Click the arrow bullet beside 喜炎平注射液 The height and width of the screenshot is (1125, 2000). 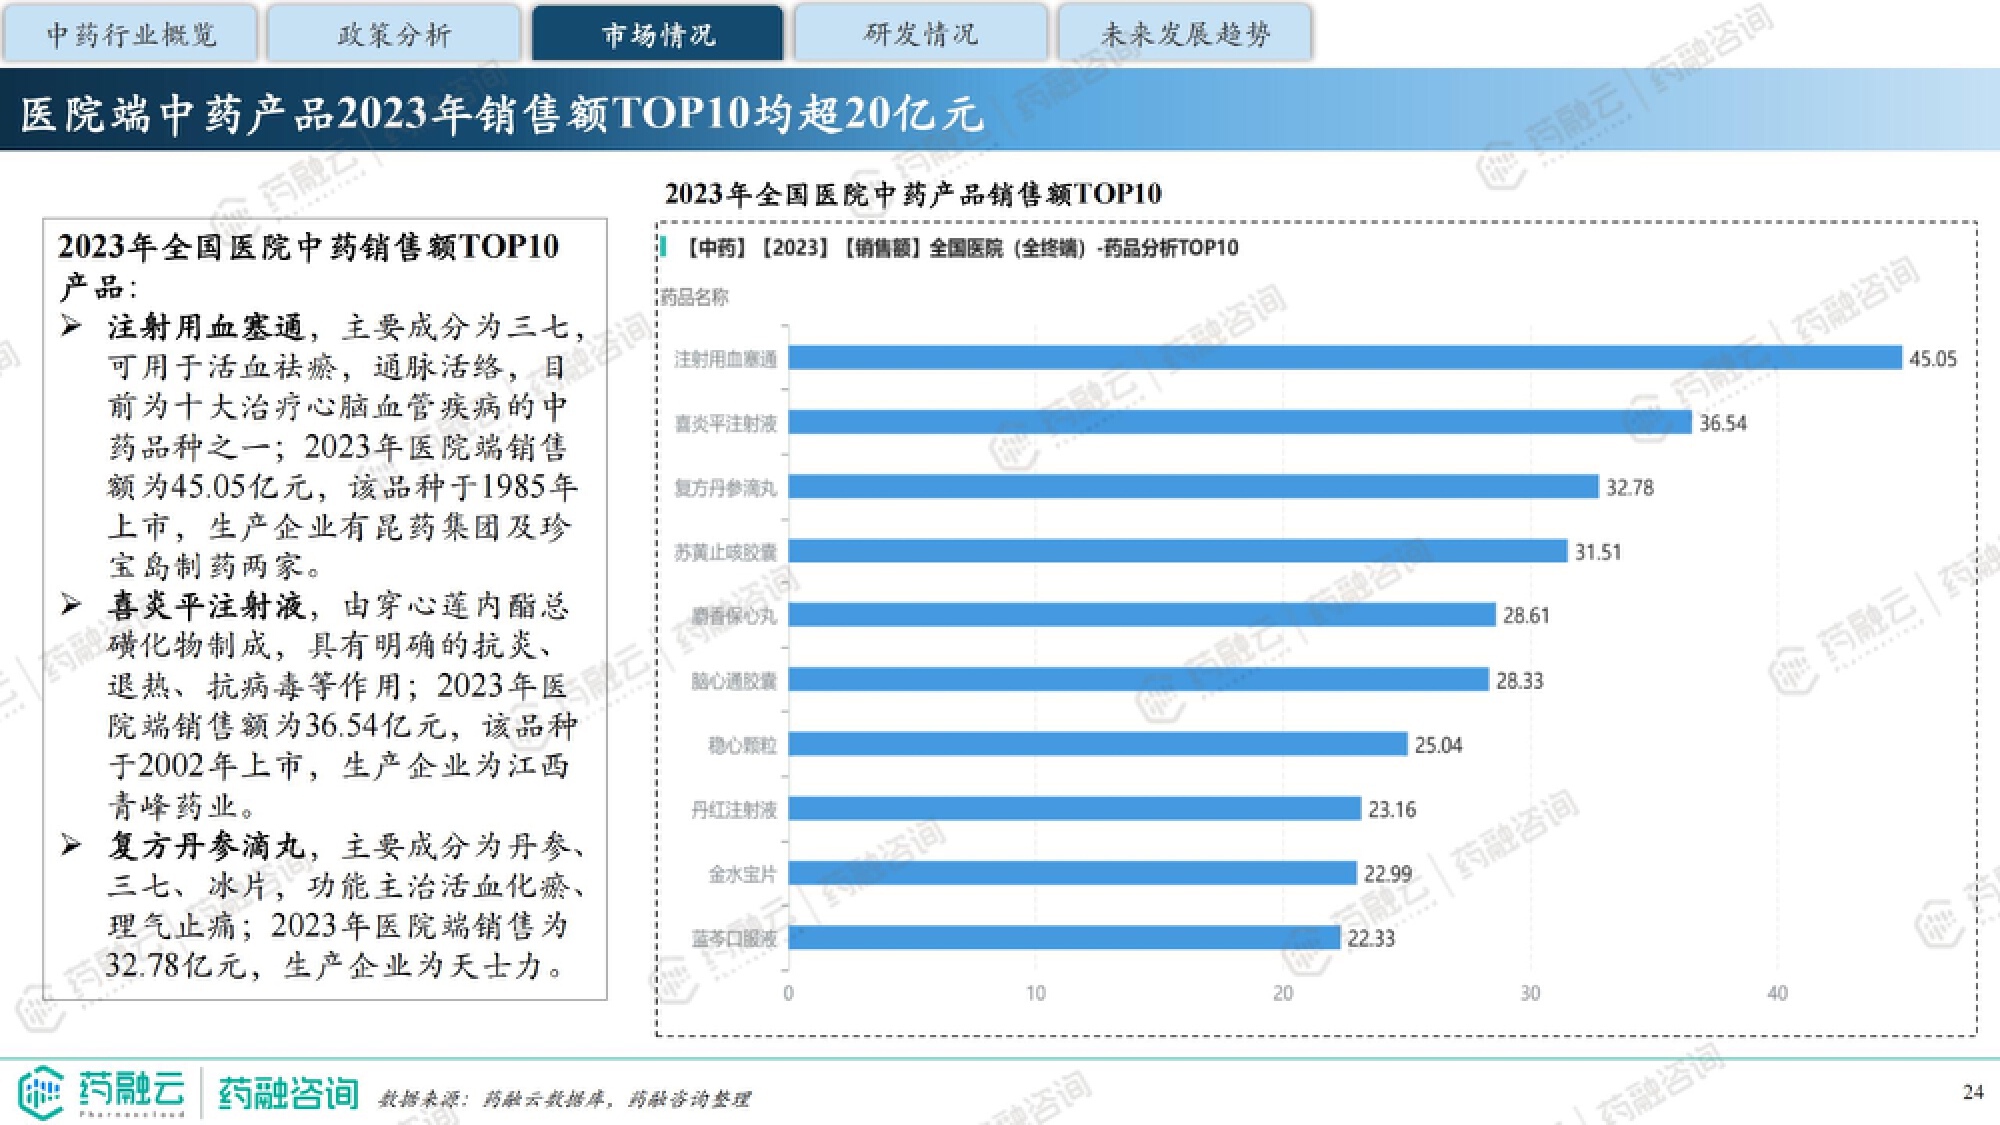(x=71, y=604)
